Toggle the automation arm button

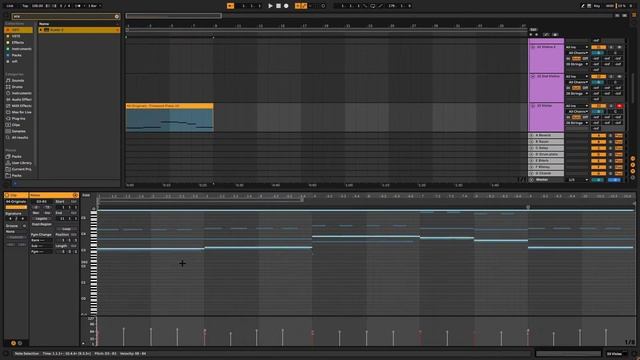[x=304, y=6]
